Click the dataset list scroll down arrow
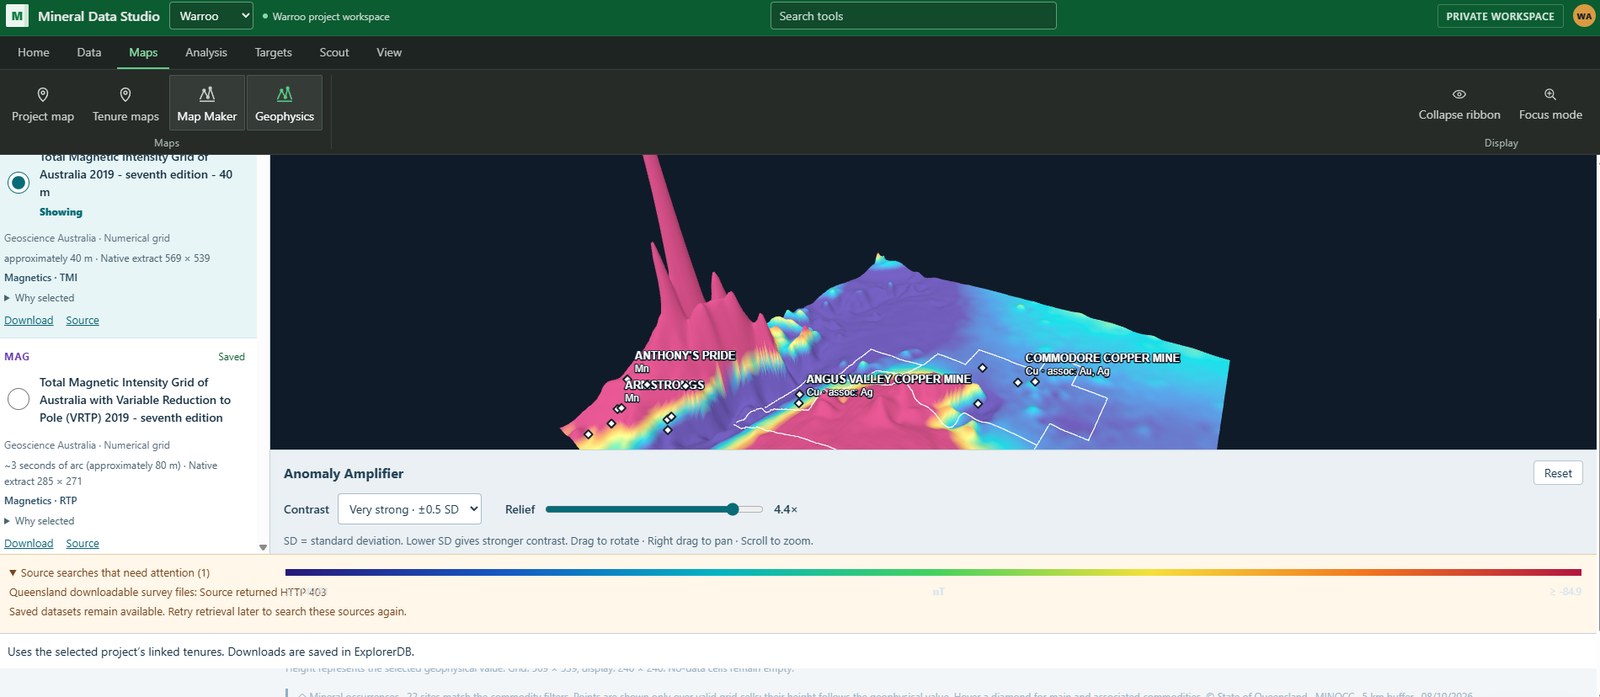Image resolution: width=1600 pixels, height=697 pixels. pyautogui.click(x=263, y=547)
